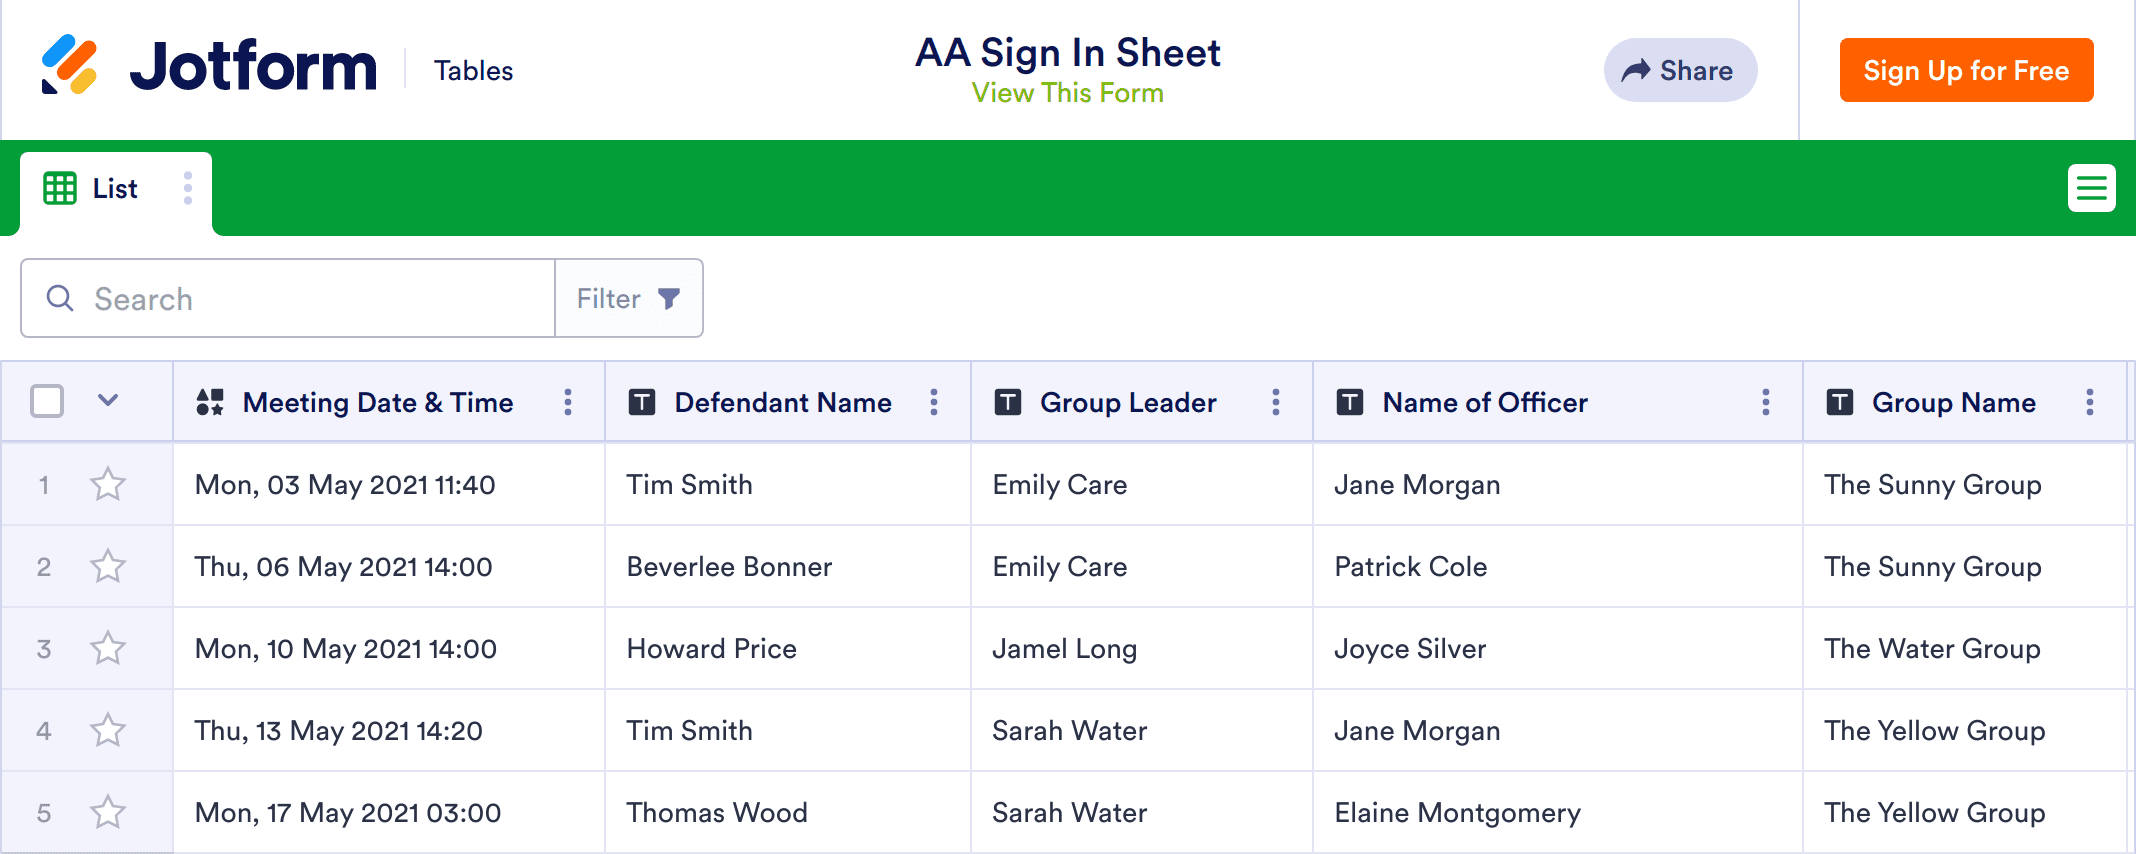Click the Jotform logo icon
The width and height of the screenshot is (2136, 854).
pyautogui.click(x=69, y=66)
